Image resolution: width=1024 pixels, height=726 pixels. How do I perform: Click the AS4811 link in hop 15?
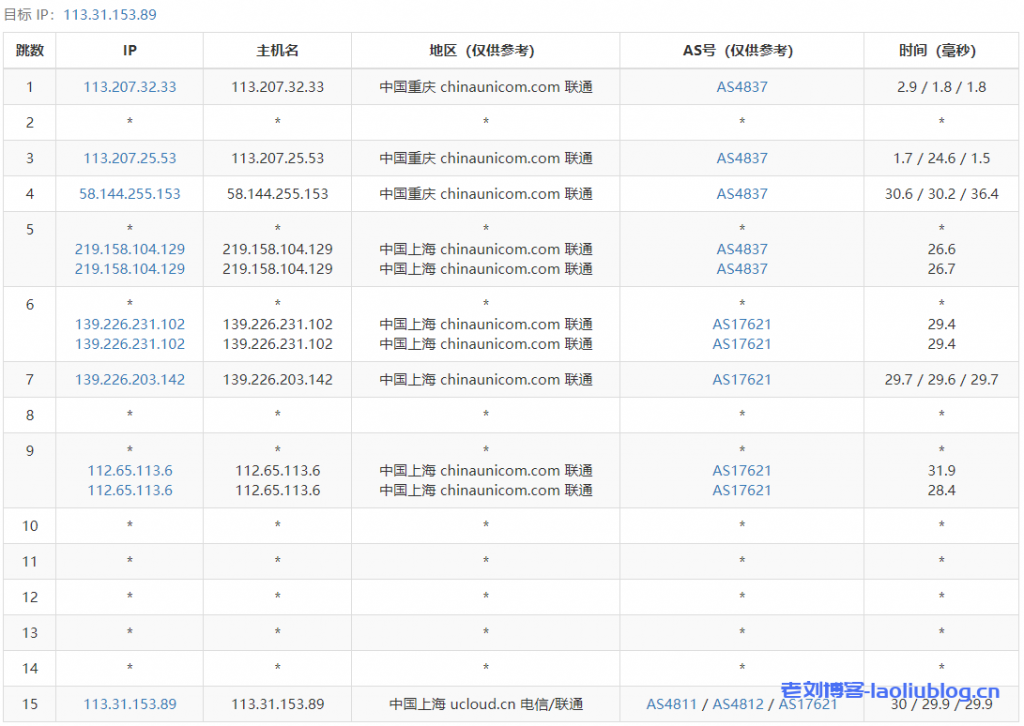pos(671,704)
